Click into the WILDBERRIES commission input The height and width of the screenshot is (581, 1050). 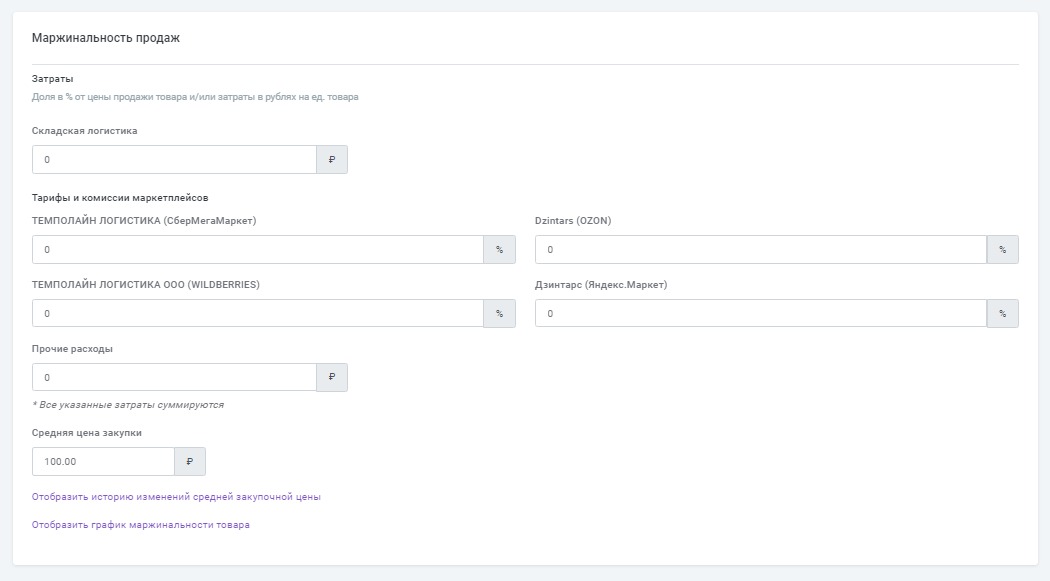[x=258, y=314]
